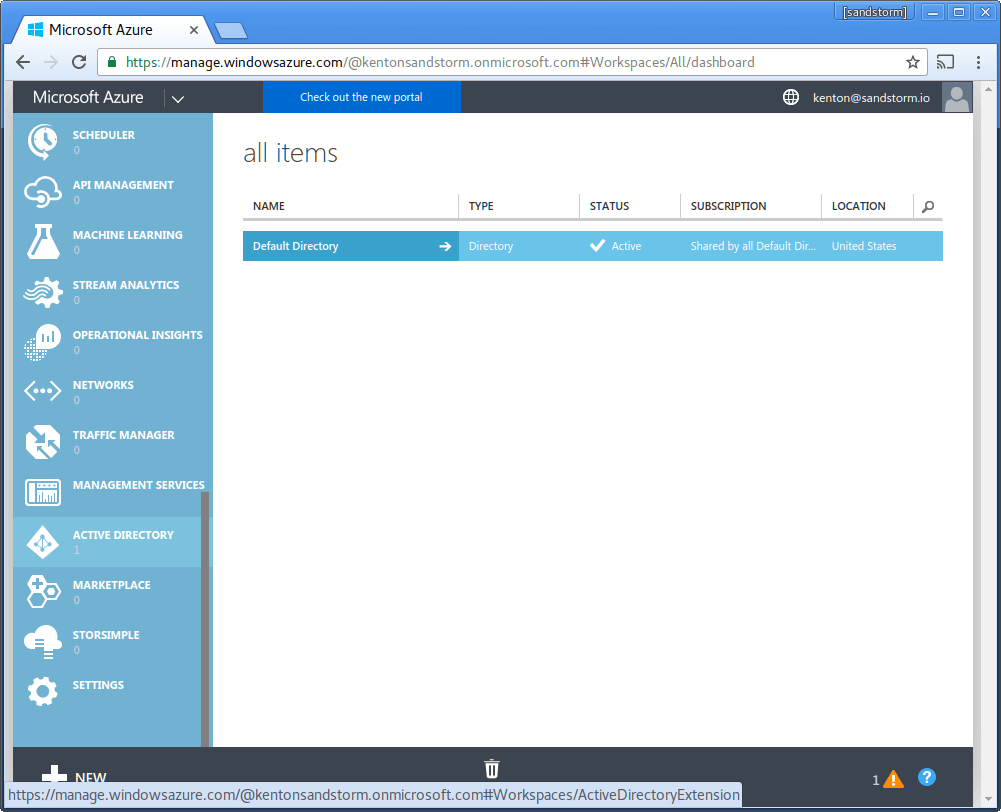Screen dimensions: 1001x812
Task: Click the browser cast icon
Action: [x=945, y=62]
